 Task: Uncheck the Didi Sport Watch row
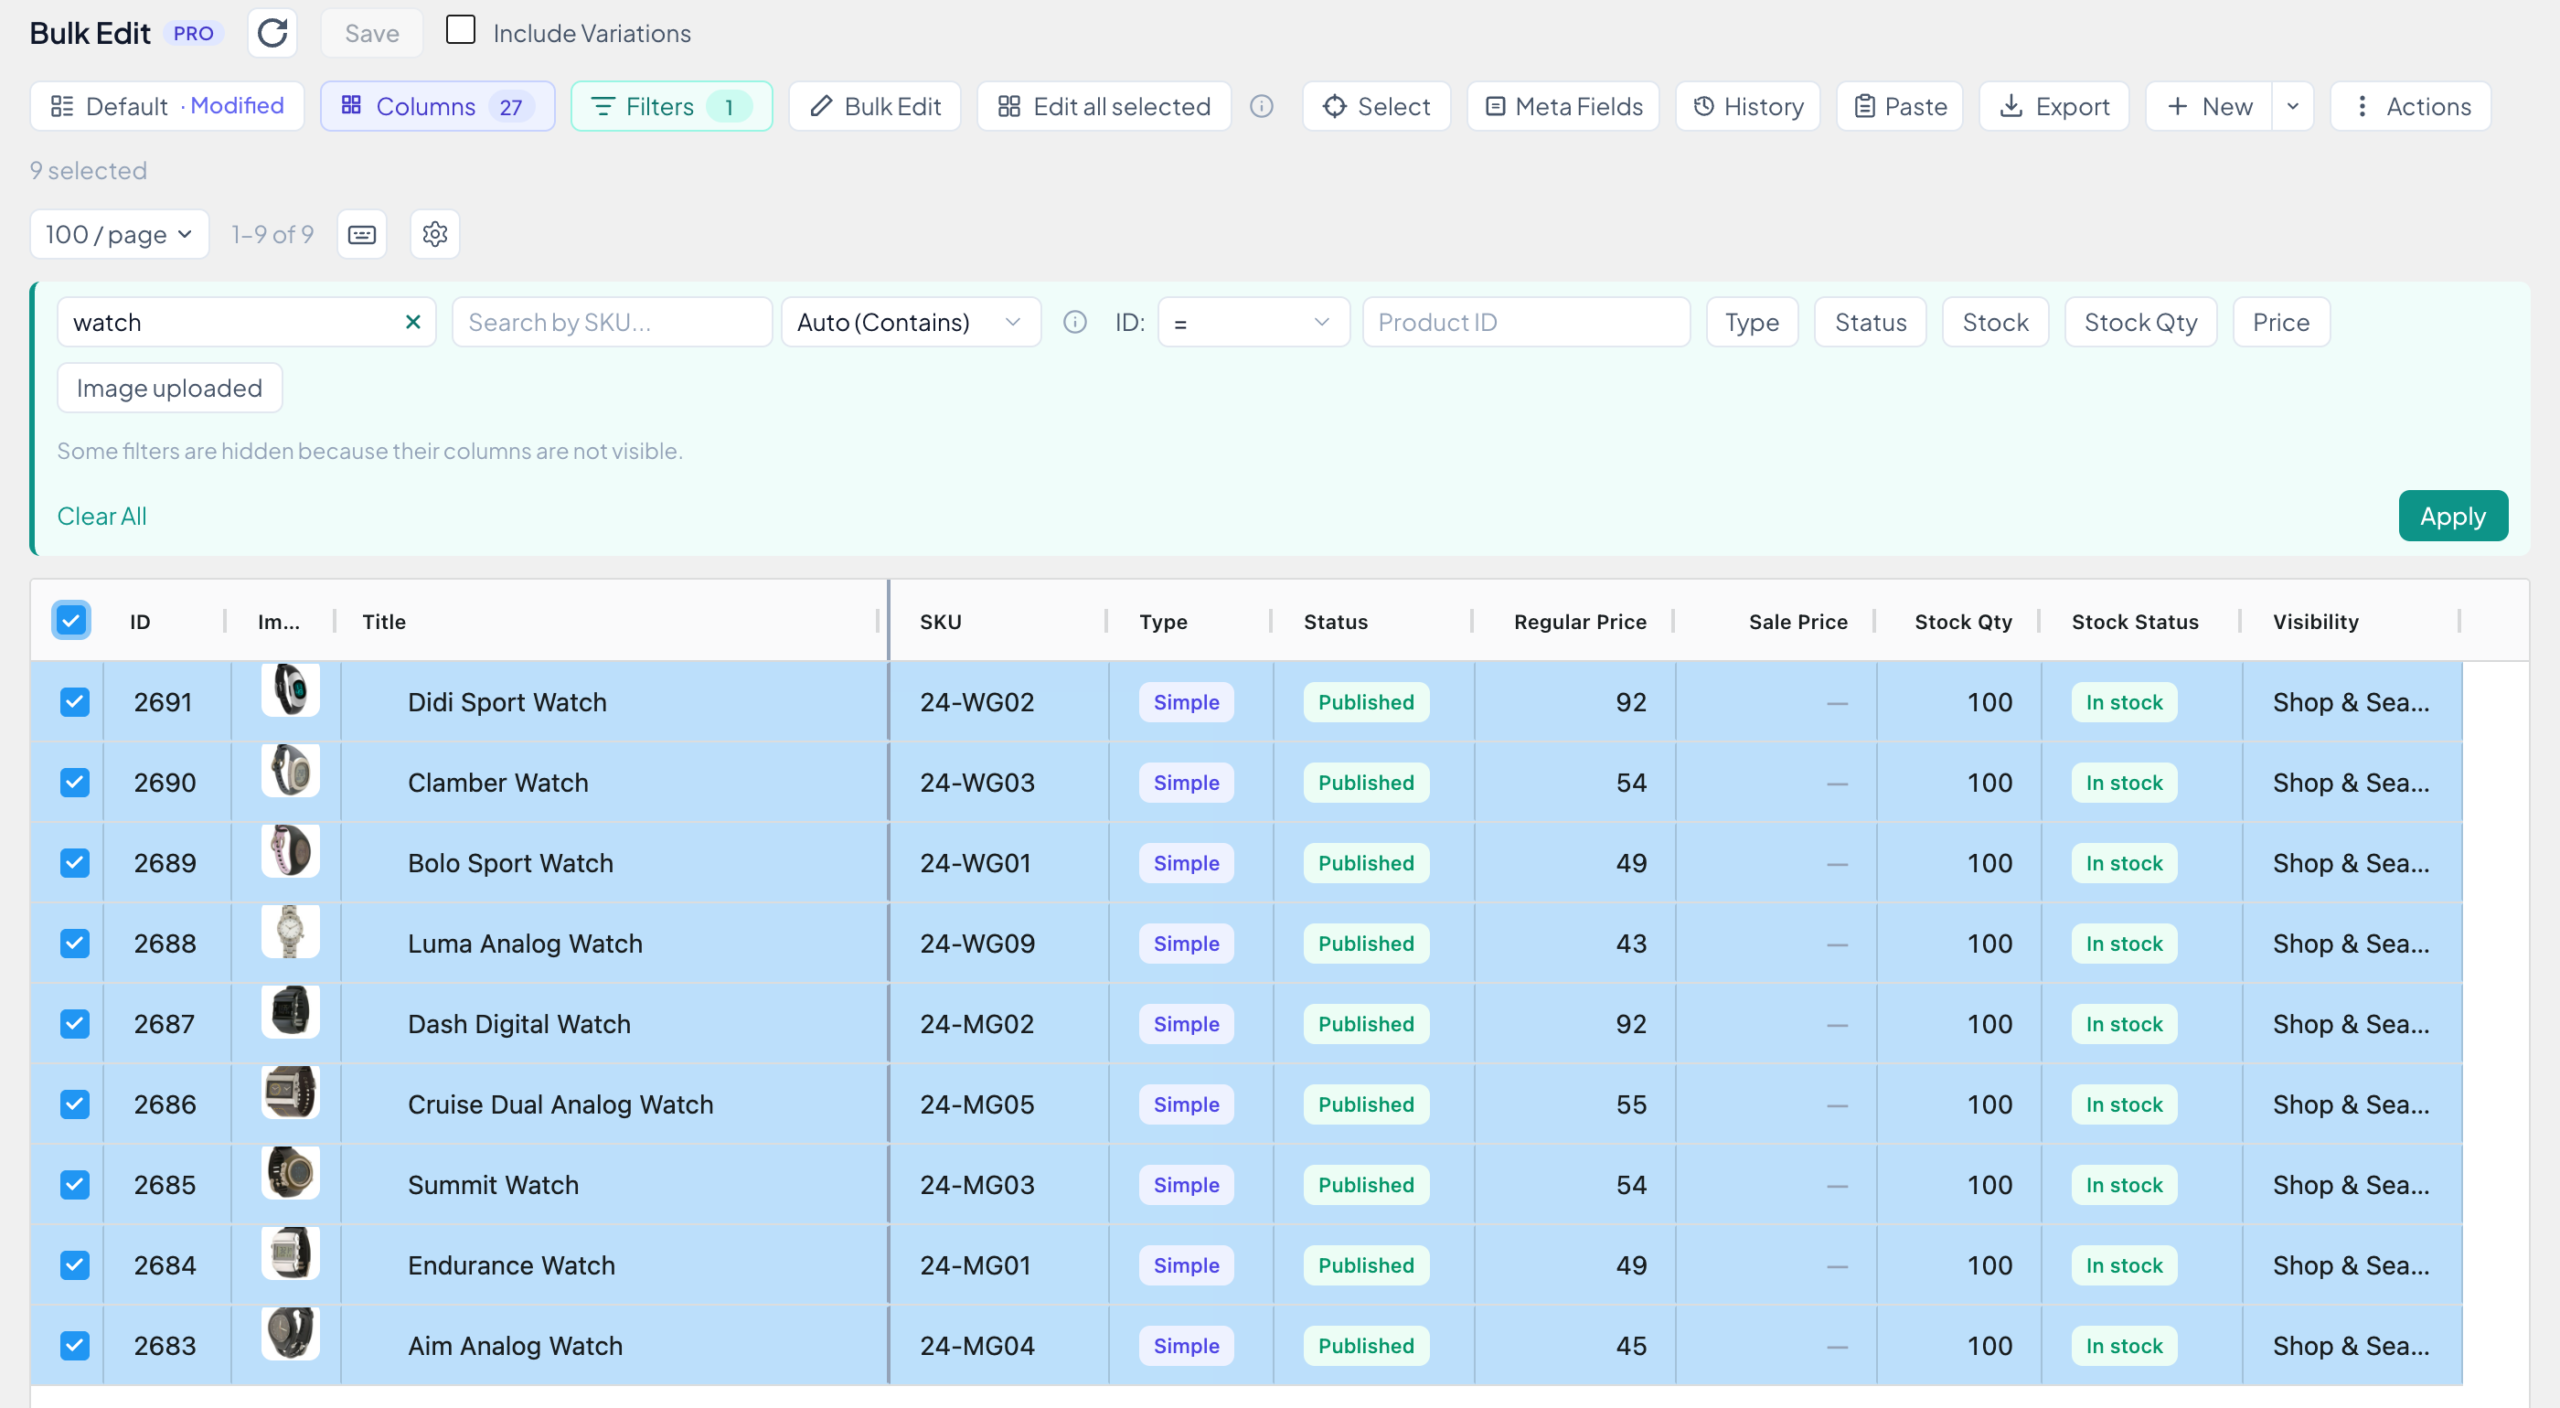tap(75, 702)
